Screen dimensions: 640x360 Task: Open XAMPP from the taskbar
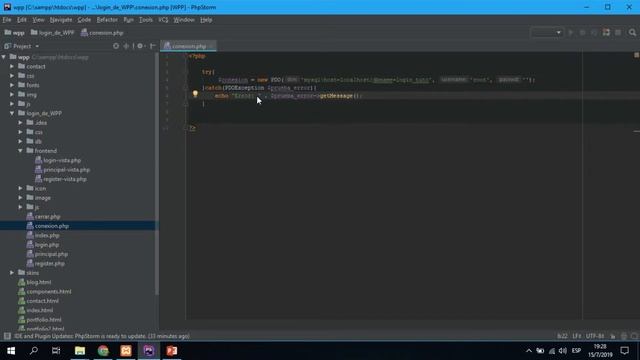pos(126,351)
